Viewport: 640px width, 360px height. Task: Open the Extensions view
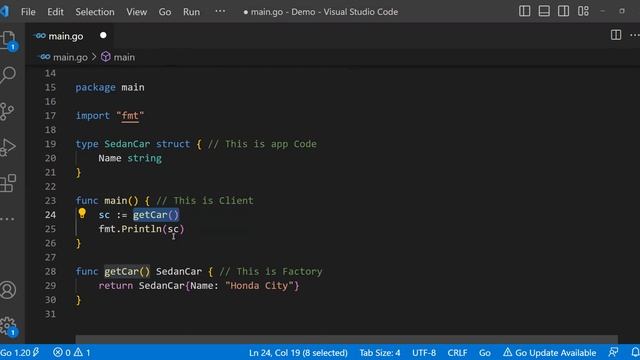coord(8,183)
